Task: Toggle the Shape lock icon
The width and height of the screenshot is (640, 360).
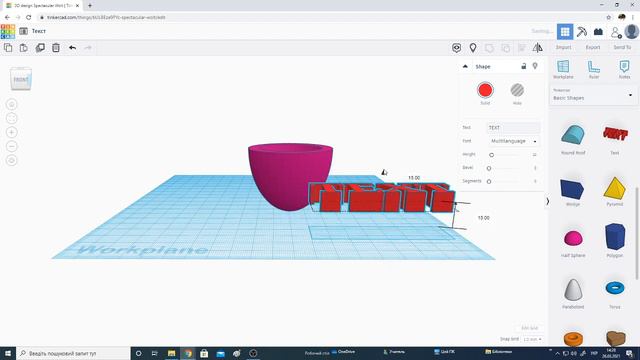Action: 524,66
